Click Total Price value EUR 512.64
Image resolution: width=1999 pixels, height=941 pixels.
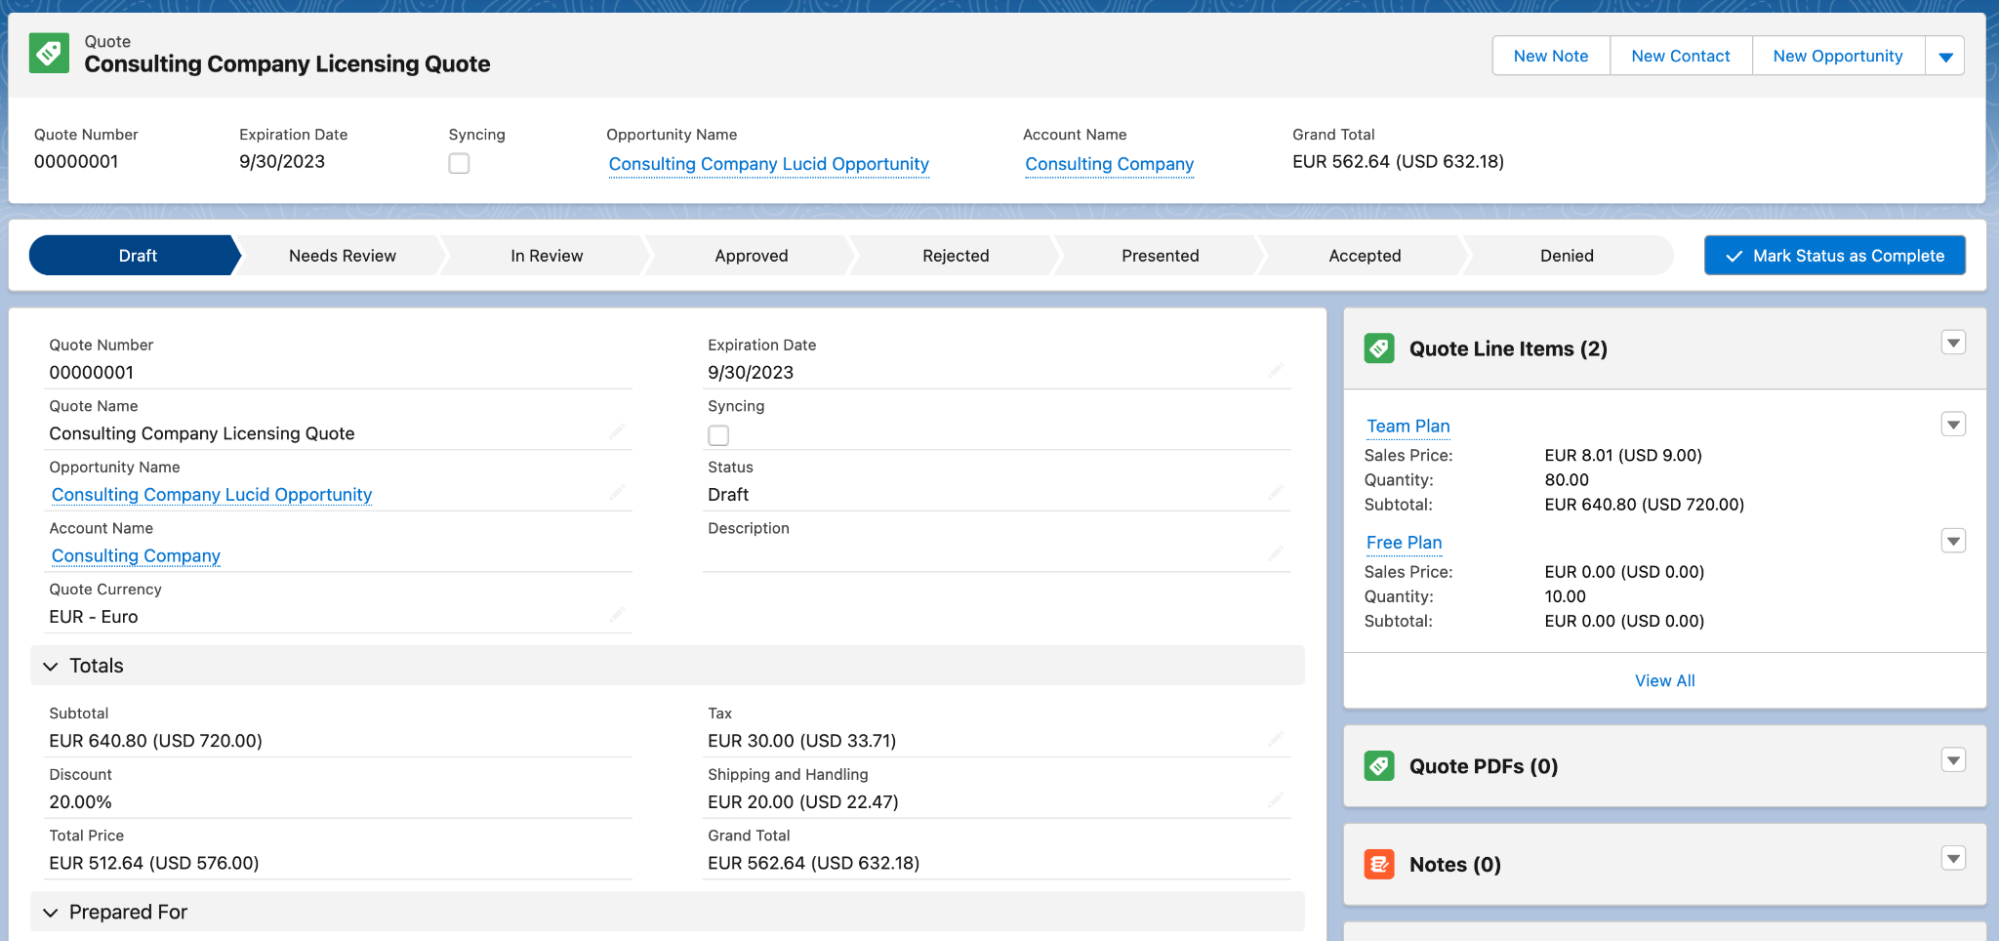pyautogui.click(x=154, y=862)
